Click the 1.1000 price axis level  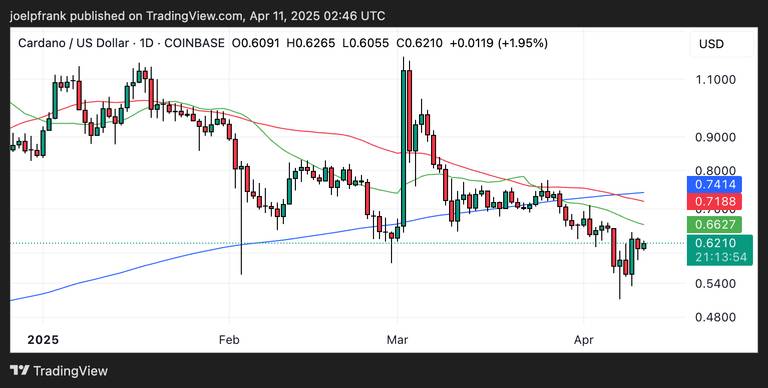[715, 80]
